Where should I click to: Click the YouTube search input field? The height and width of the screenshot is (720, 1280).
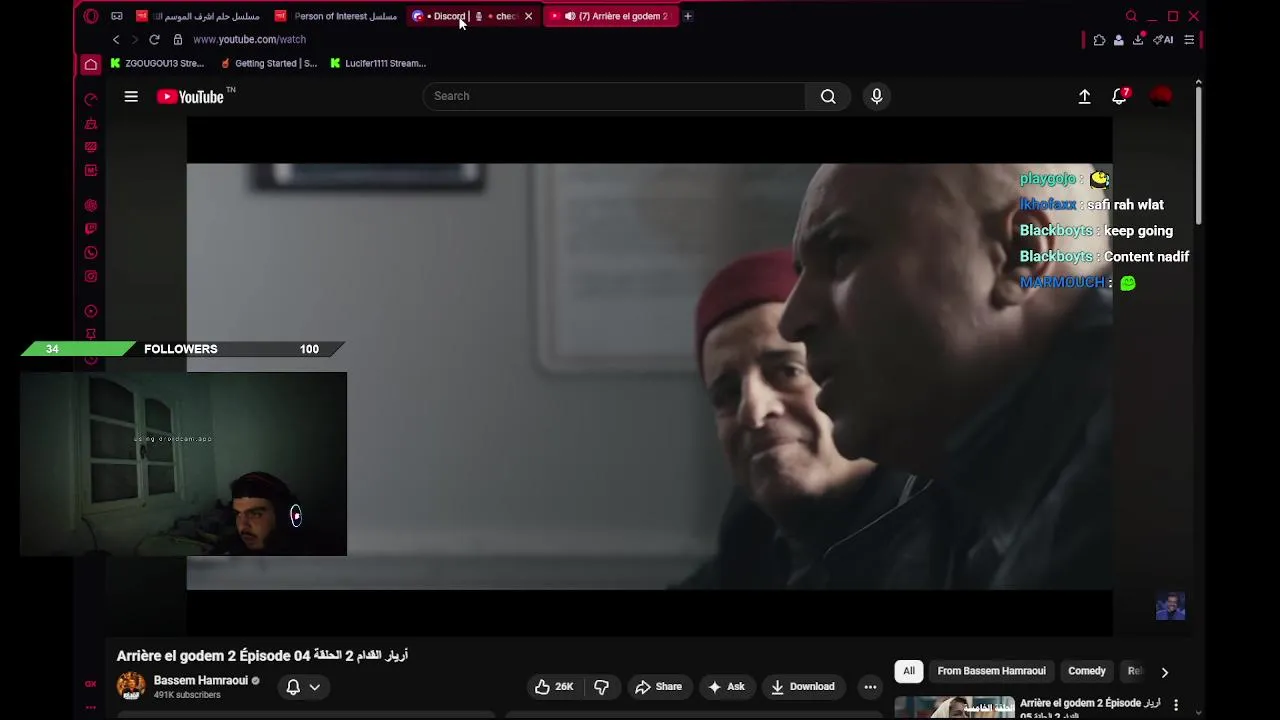[x=614, y=96]
